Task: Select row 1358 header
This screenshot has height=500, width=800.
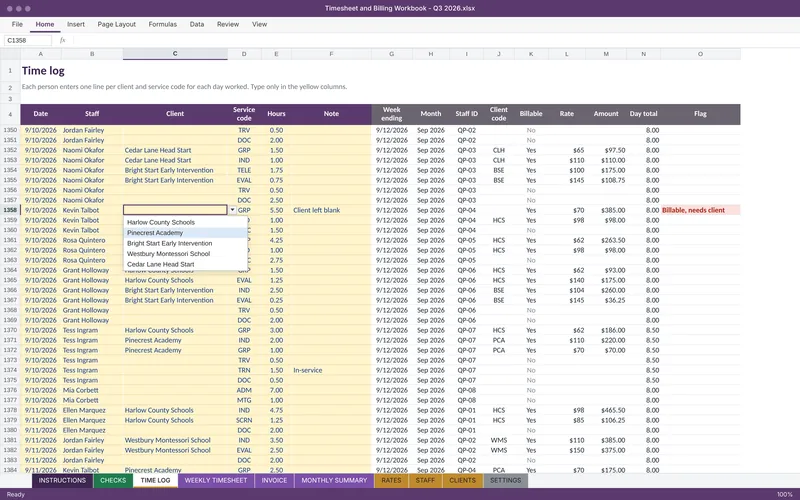Action: coord(10,210)
